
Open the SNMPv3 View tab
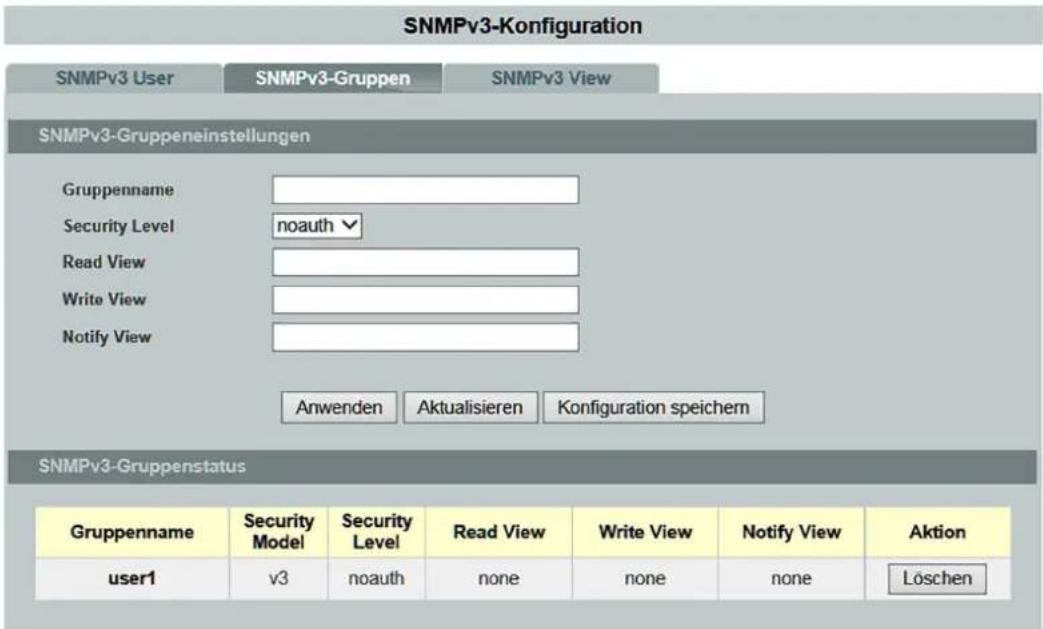[551, 78]
